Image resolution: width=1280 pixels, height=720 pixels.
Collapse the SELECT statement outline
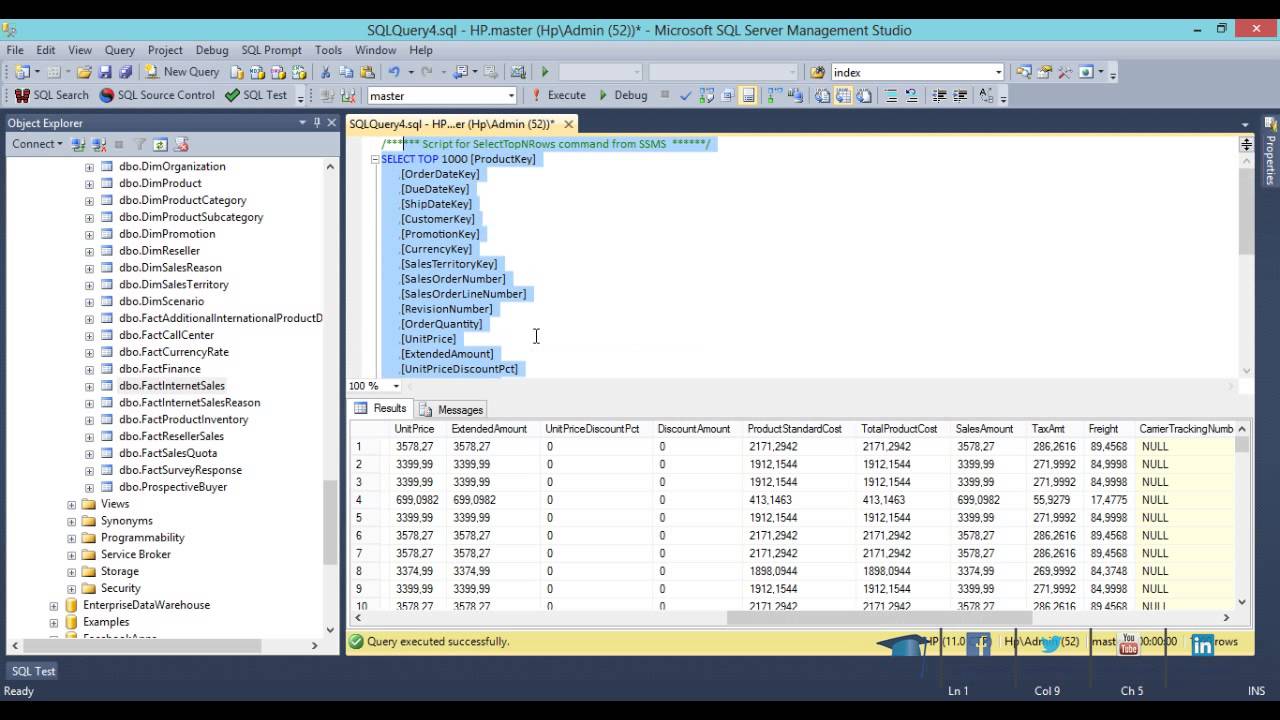(375, 159)
